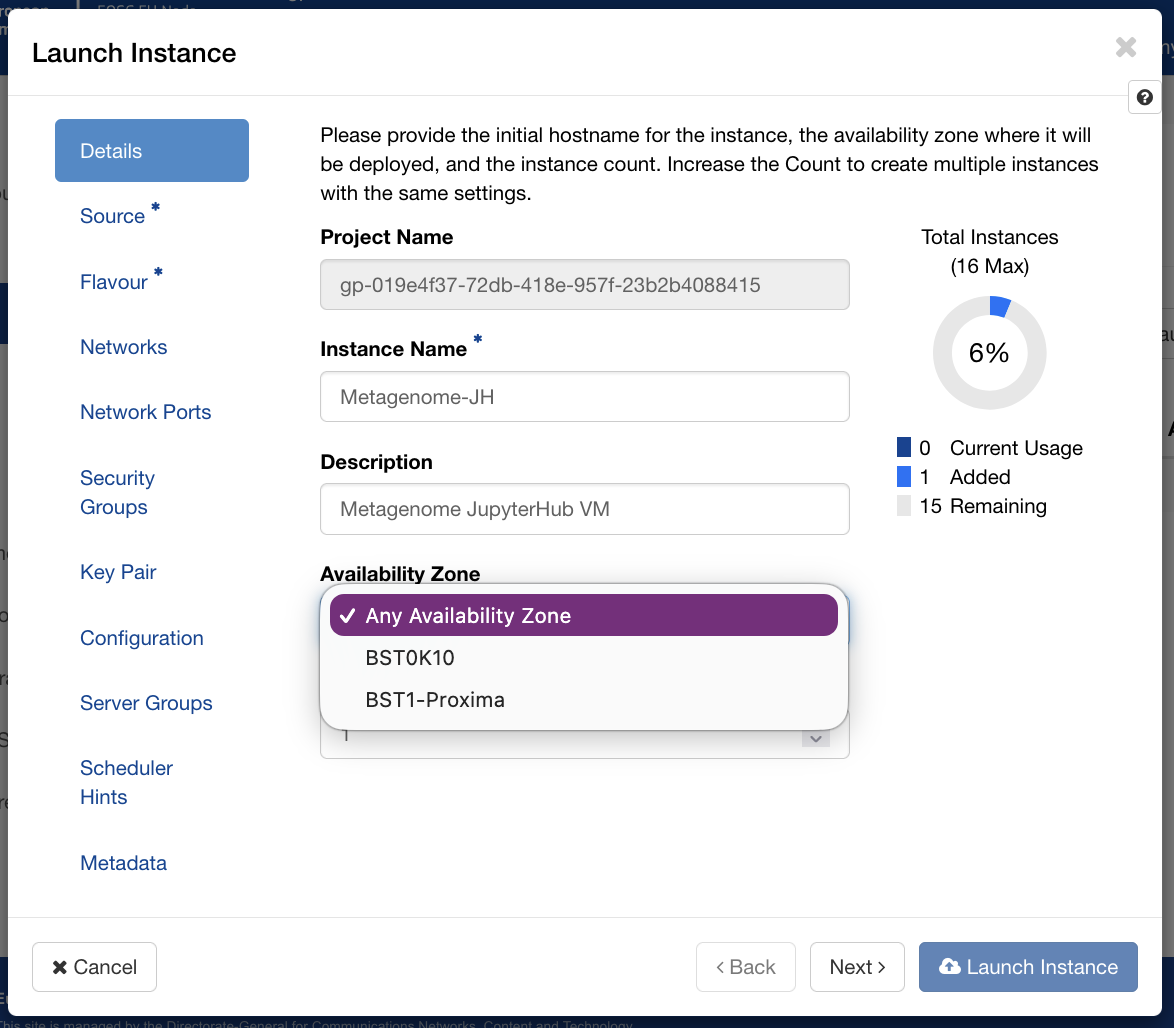Click the Remaining grey legend swatch
Image resolution: width=1174 pixels, height=1028 pixels.
tap(904, 505)
